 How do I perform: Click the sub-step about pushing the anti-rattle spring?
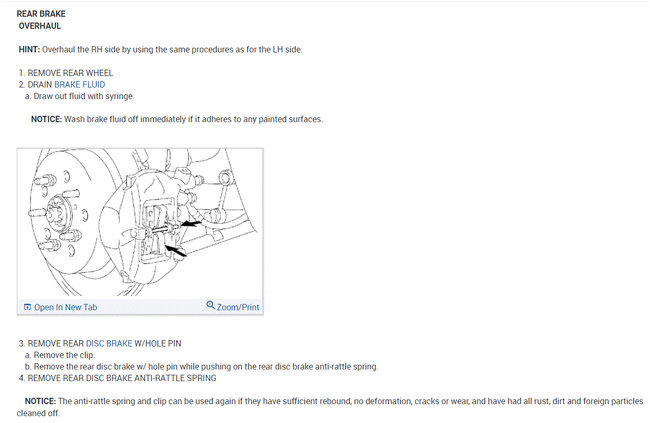tap(201, 367)
